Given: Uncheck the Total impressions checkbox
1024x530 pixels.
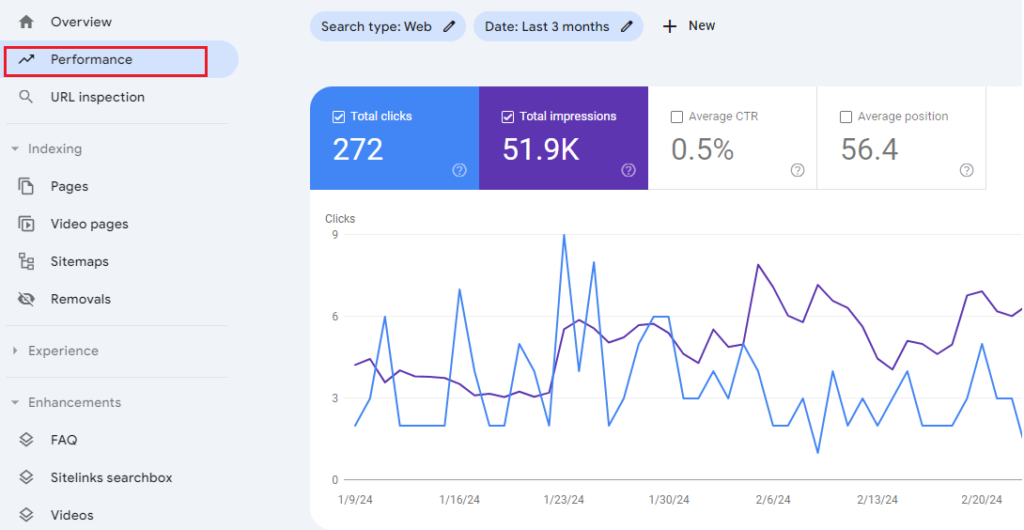Looking at the screenshot, I should point(507,117).
